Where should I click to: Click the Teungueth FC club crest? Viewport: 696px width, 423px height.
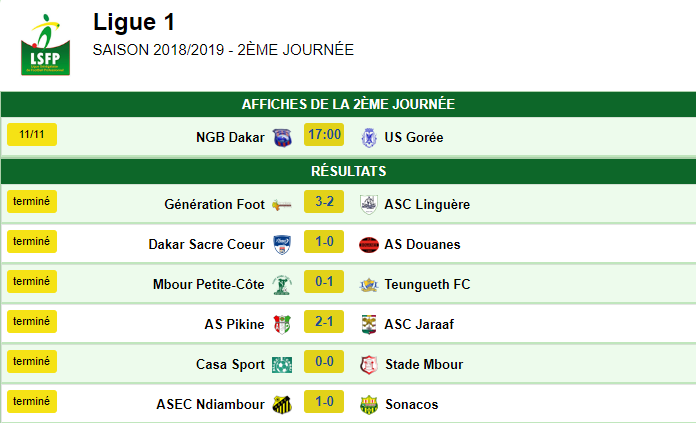tap(369, 285)
